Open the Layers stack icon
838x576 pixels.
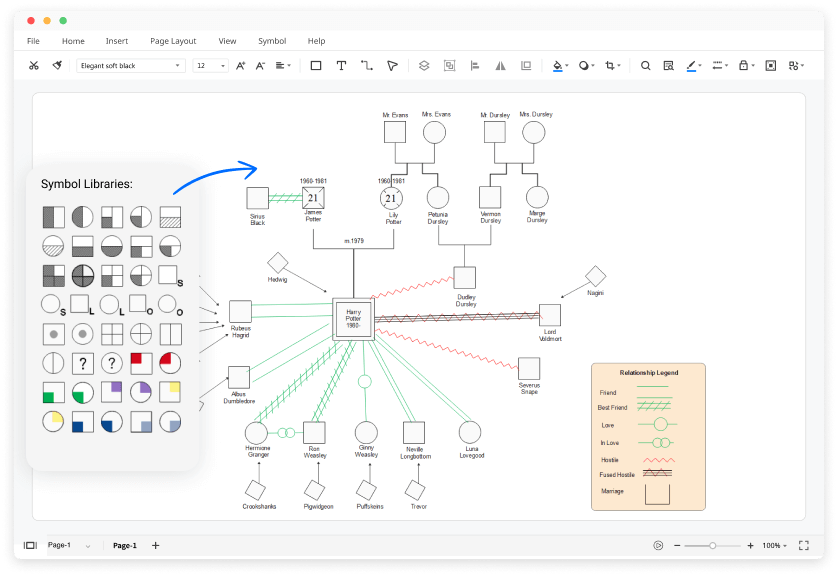424,66
